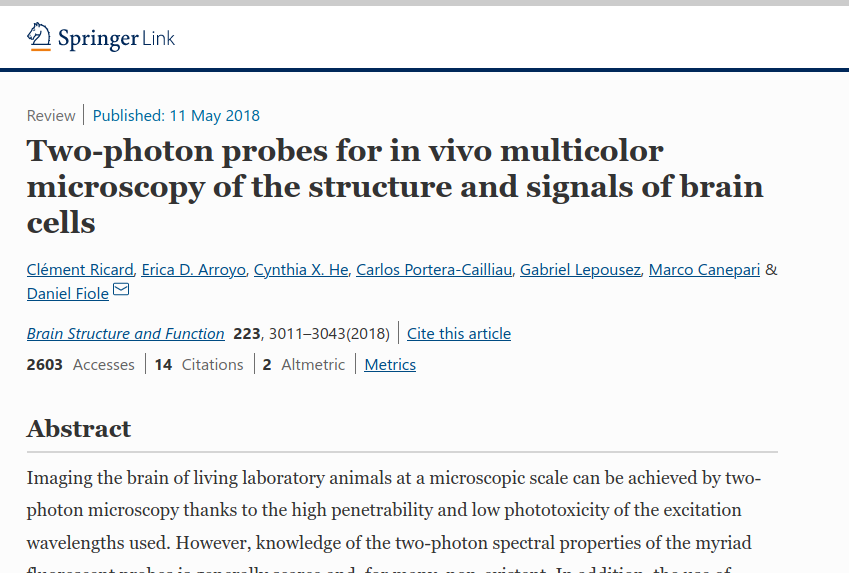This screenshot has height=573, width=849.
Task: Click the 14 Citations count
Action: point(199,364)
